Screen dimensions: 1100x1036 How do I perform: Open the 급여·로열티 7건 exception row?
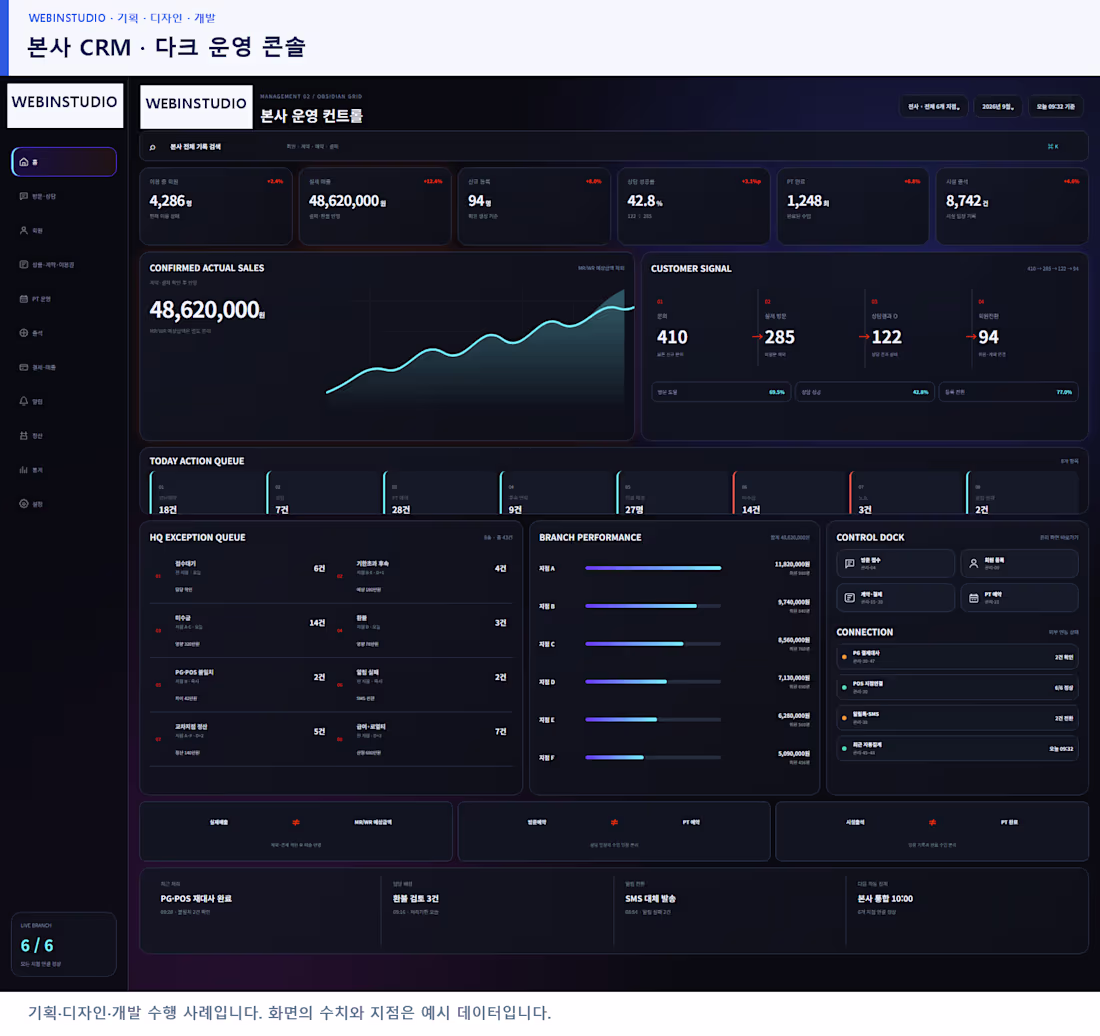click(422, 739)
